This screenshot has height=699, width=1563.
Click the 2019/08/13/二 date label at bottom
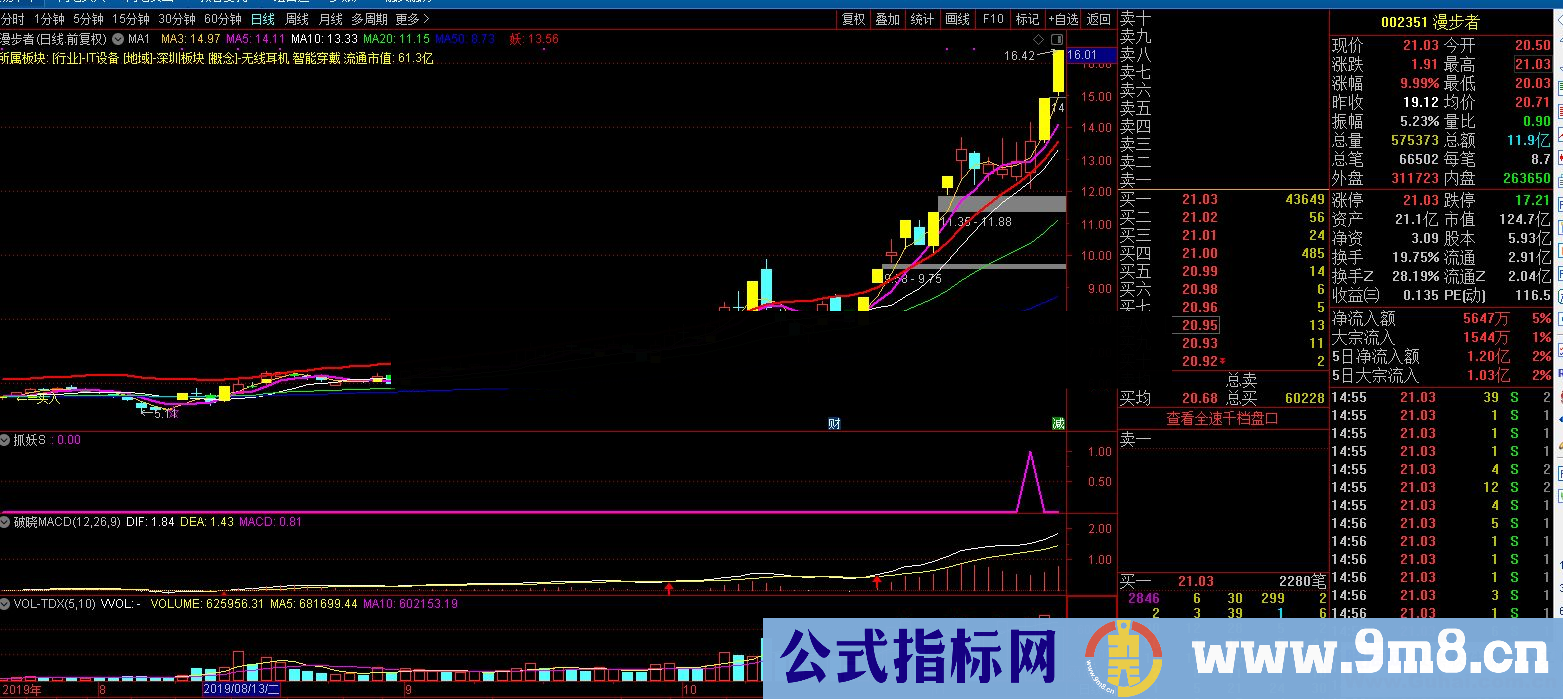(x=243, y=689)
